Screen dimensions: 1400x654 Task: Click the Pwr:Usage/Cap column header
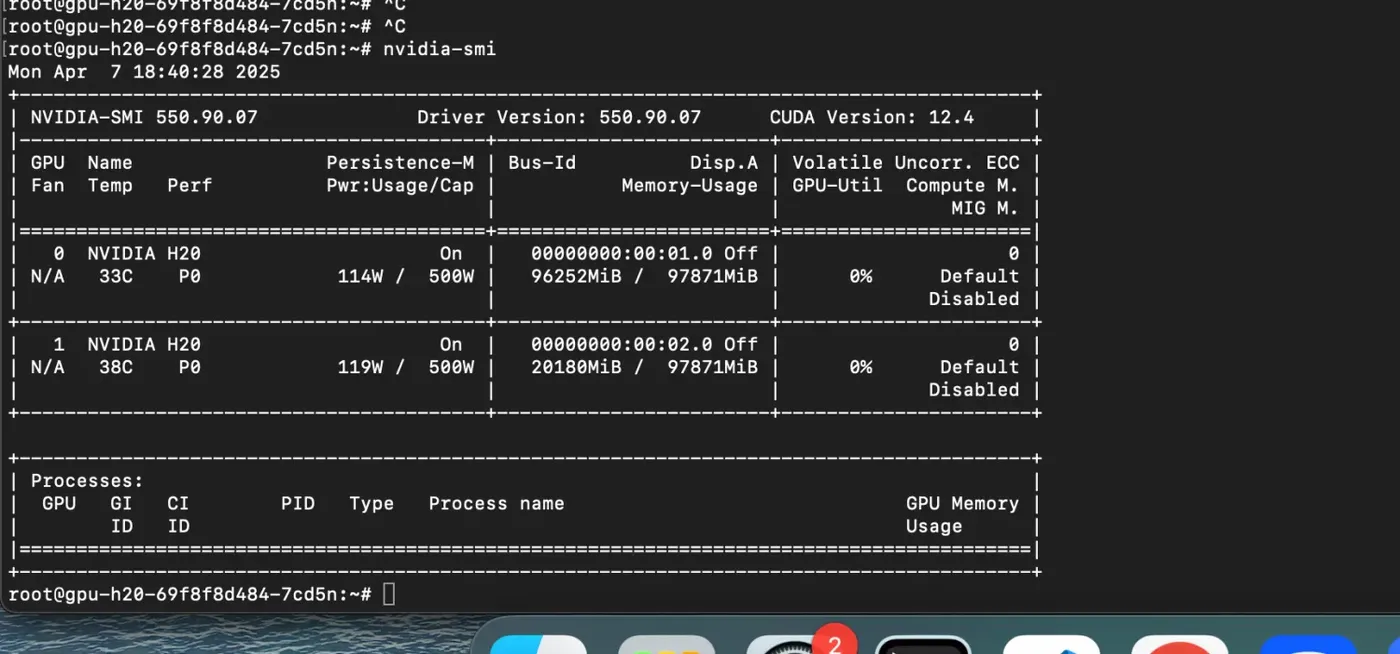click(400, 185)
